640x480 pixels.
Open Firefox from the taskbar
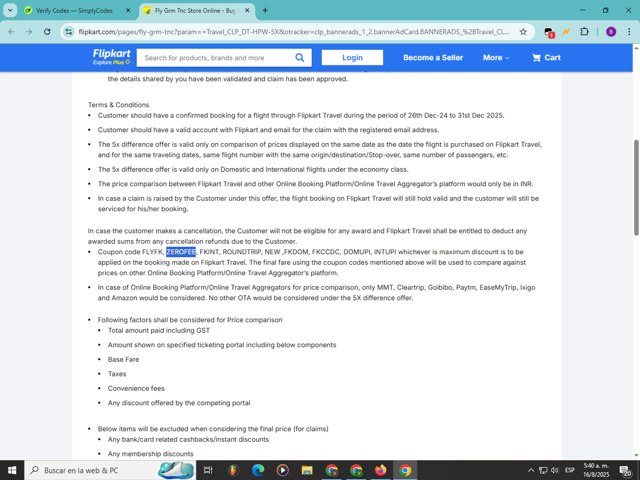(x=380, y=470)
